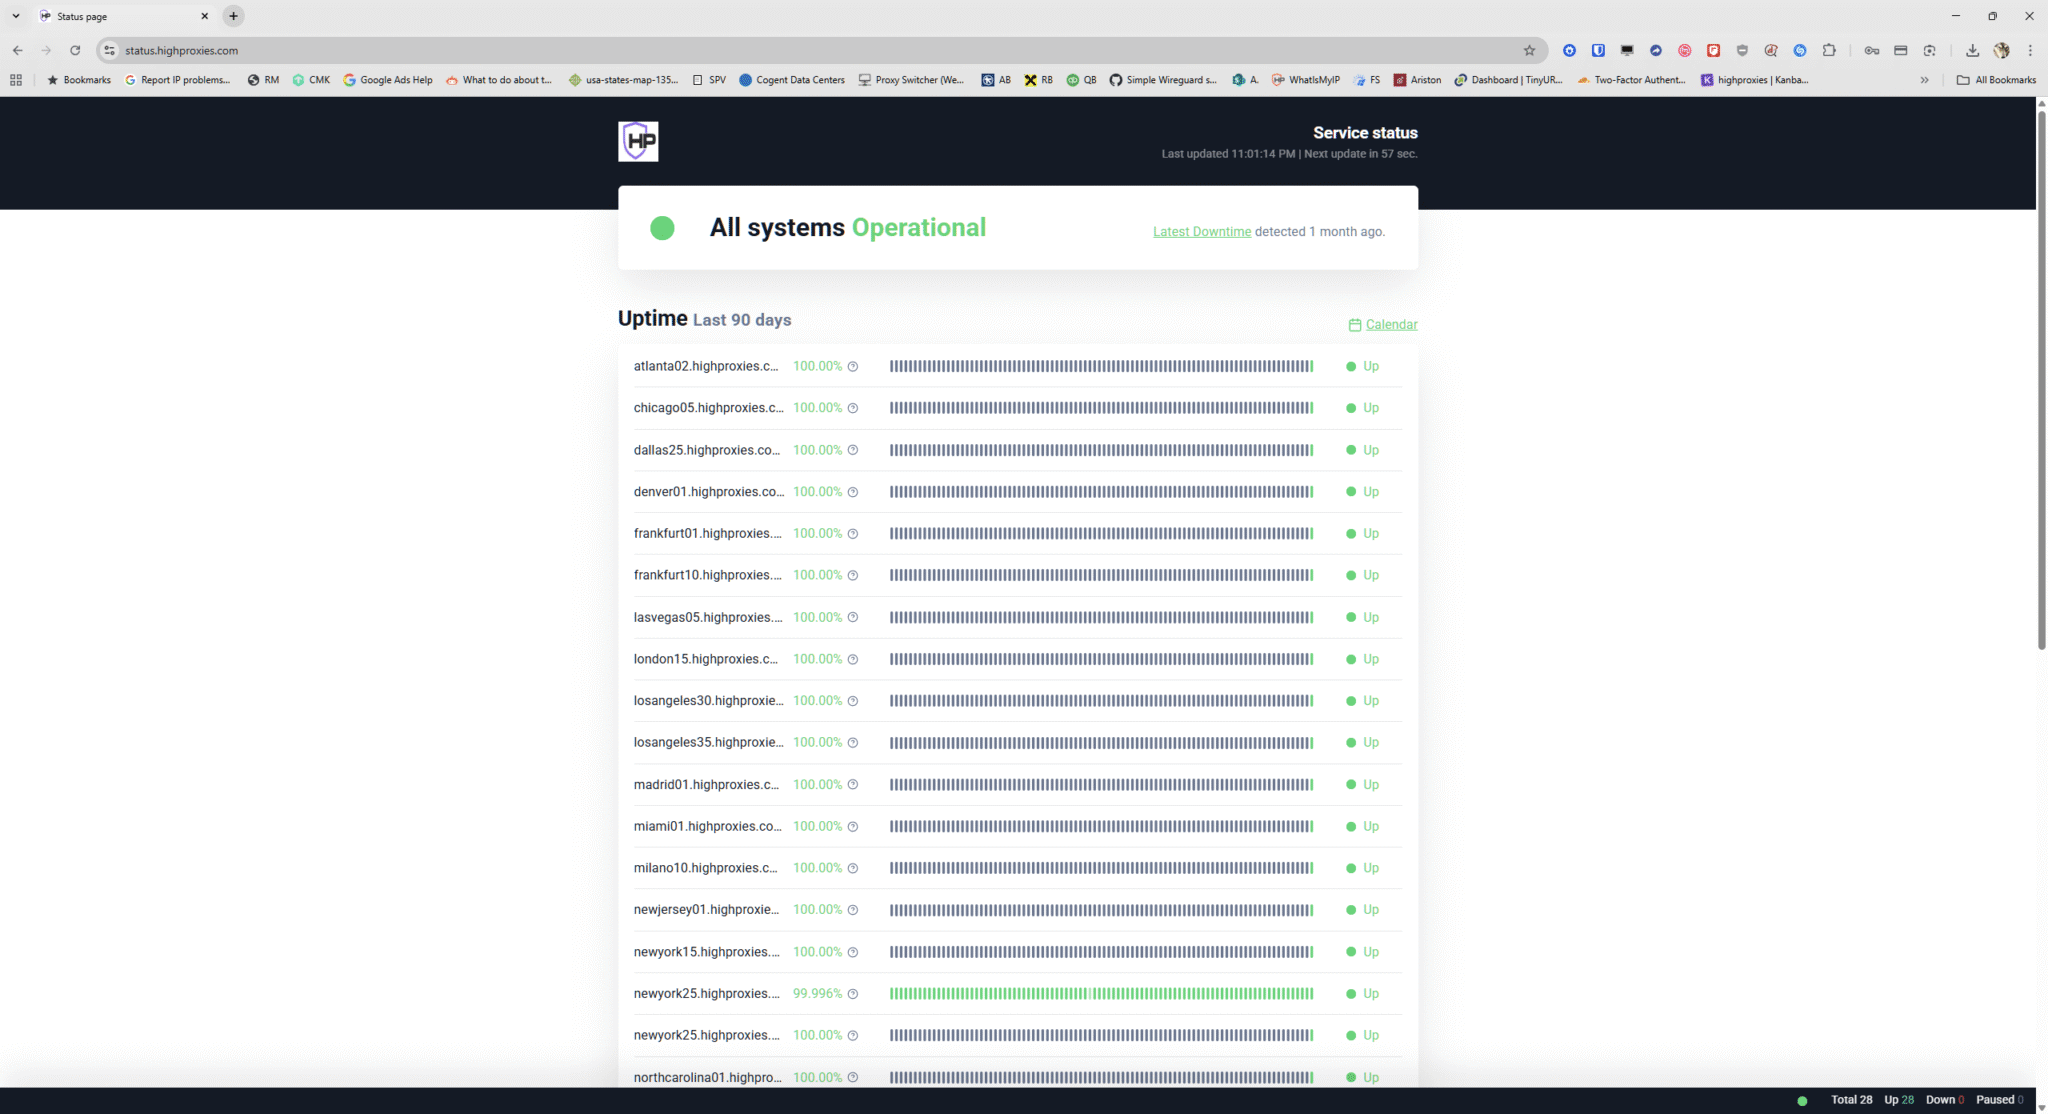
Task: Click the HP logo in header
Action: click(638, 141)
